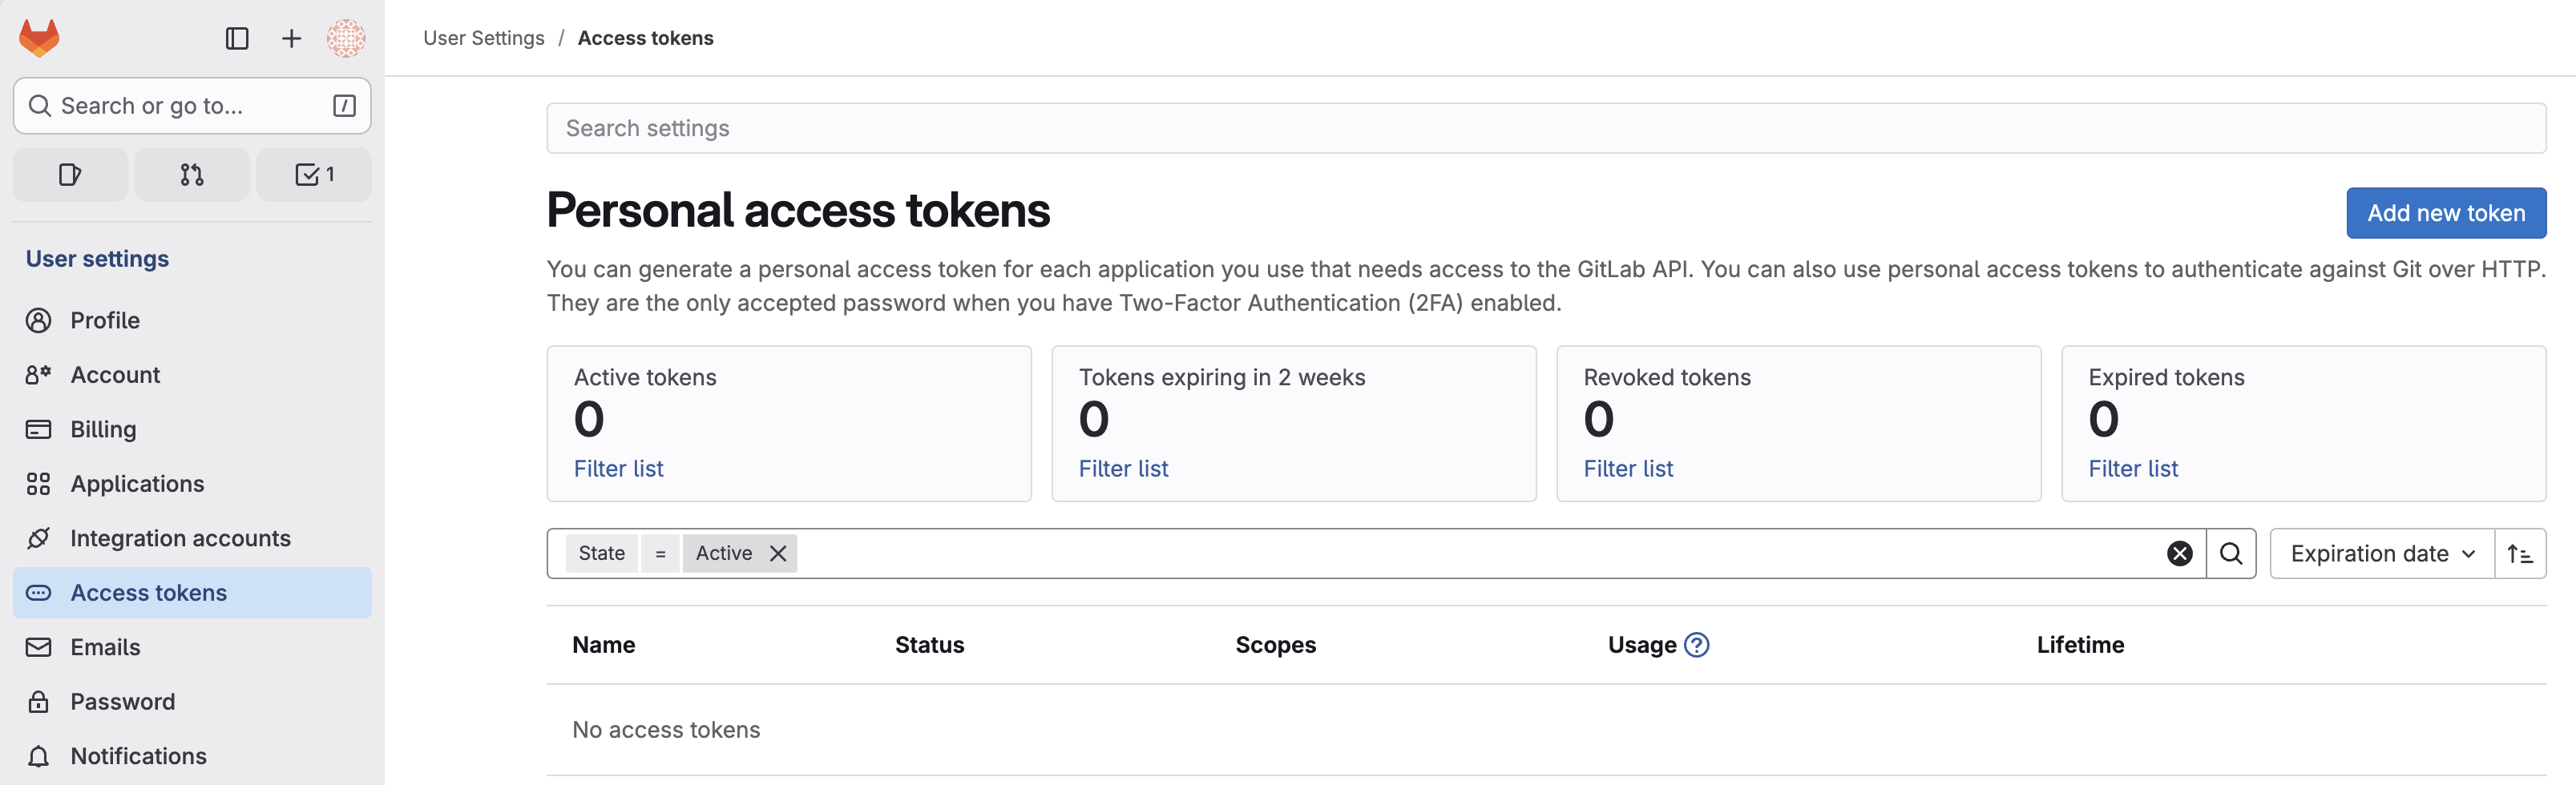Remove the Active state filter chip

pos(778,553)
